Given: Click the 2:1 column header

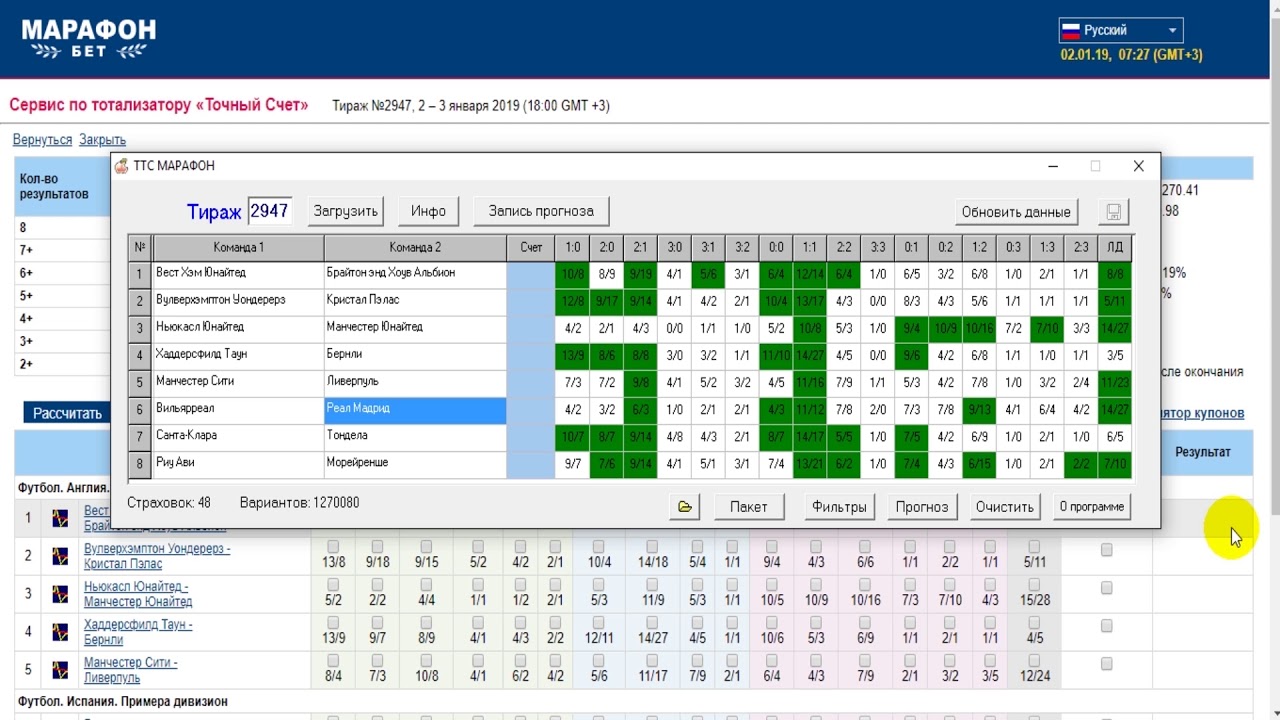Looking at the screenshot, I should 640,248.
